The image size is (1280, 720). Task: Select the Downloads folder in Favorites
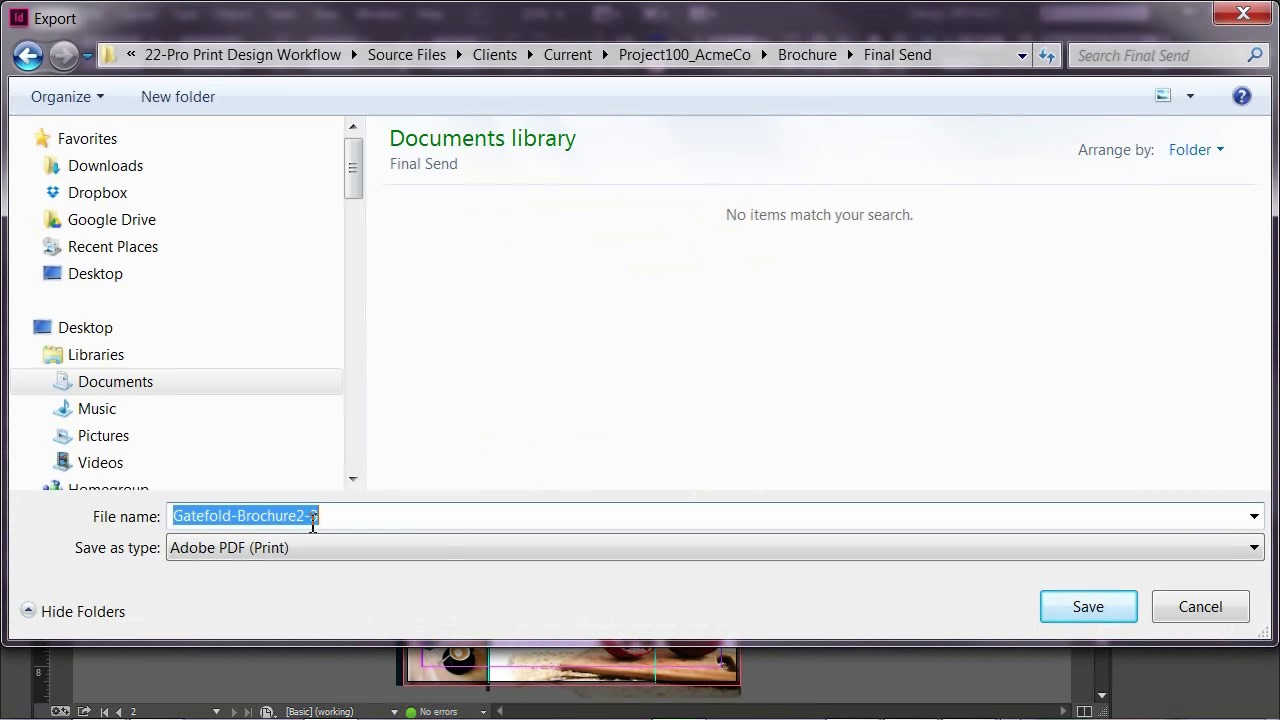tap(105, 166)
